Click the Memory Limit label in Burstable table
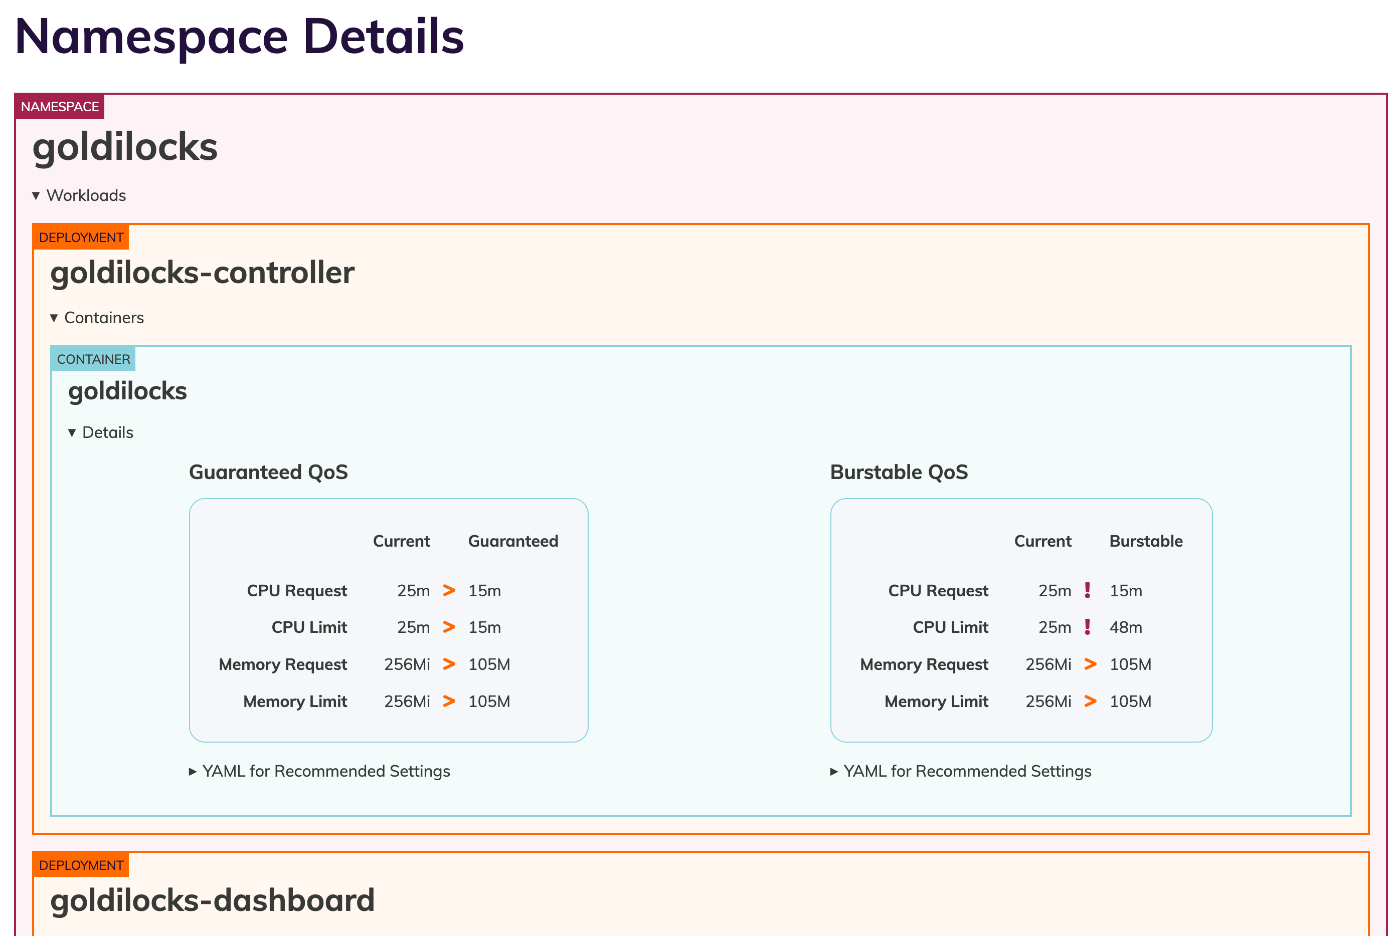 936,701
